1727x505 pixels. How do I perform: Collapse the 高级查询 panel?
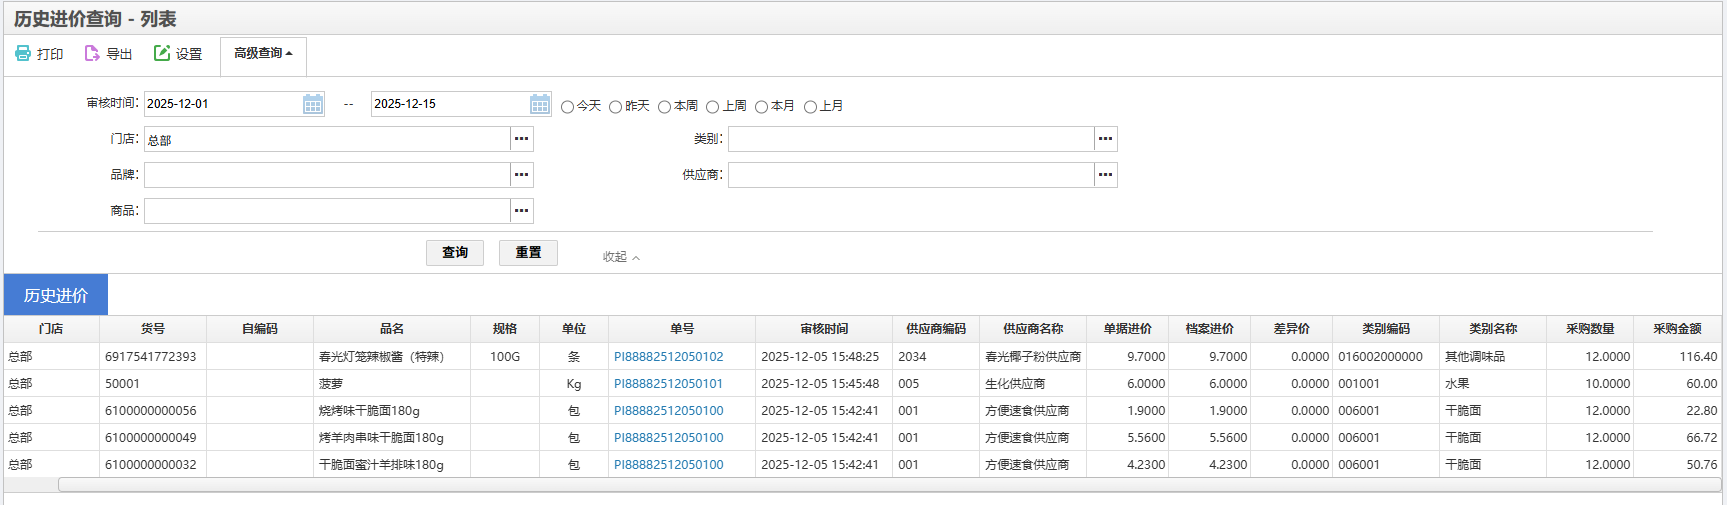click(x=263, y=54)
